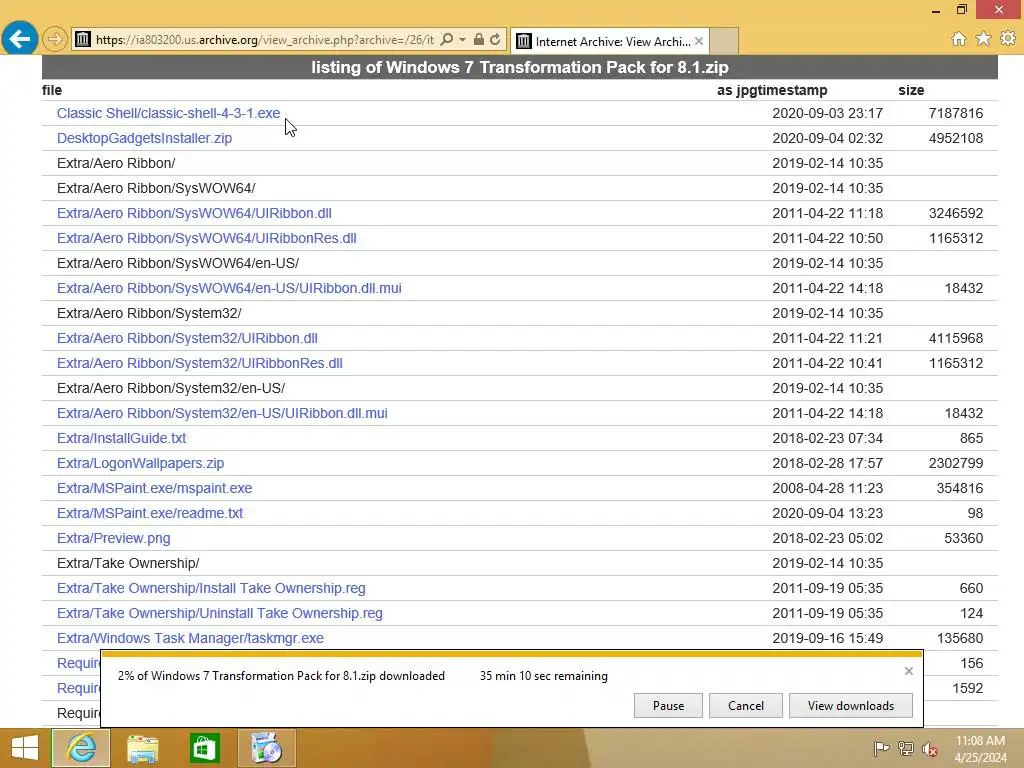Click View downloads button

pos(850,706)
